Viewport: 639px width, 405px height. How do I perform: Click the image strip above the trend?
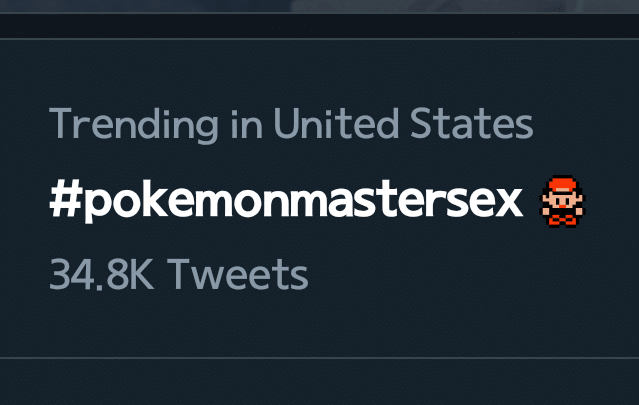[x=320, y=5]
